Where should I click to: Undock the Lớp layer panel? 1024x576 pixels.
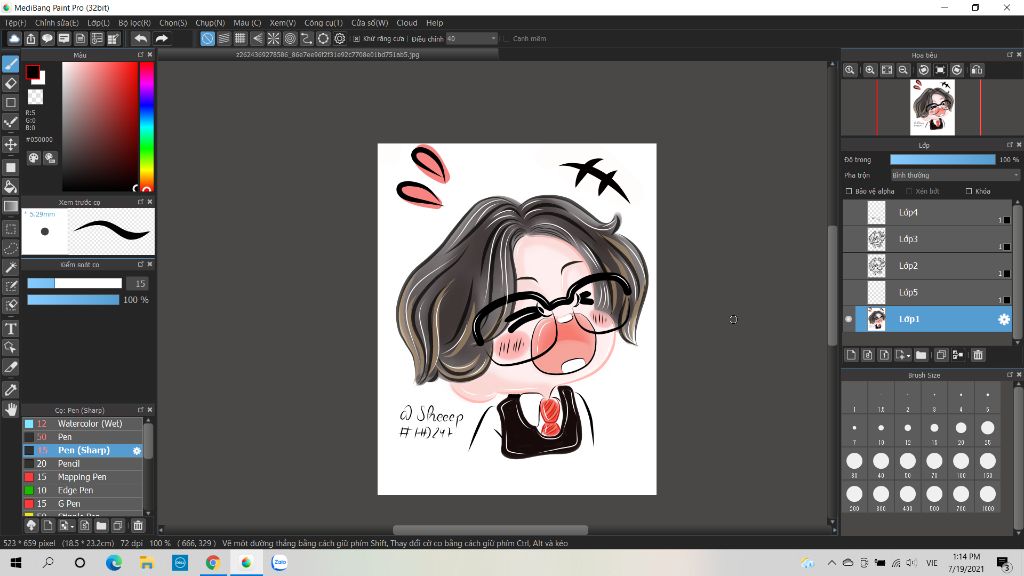tap(1010, 145)
